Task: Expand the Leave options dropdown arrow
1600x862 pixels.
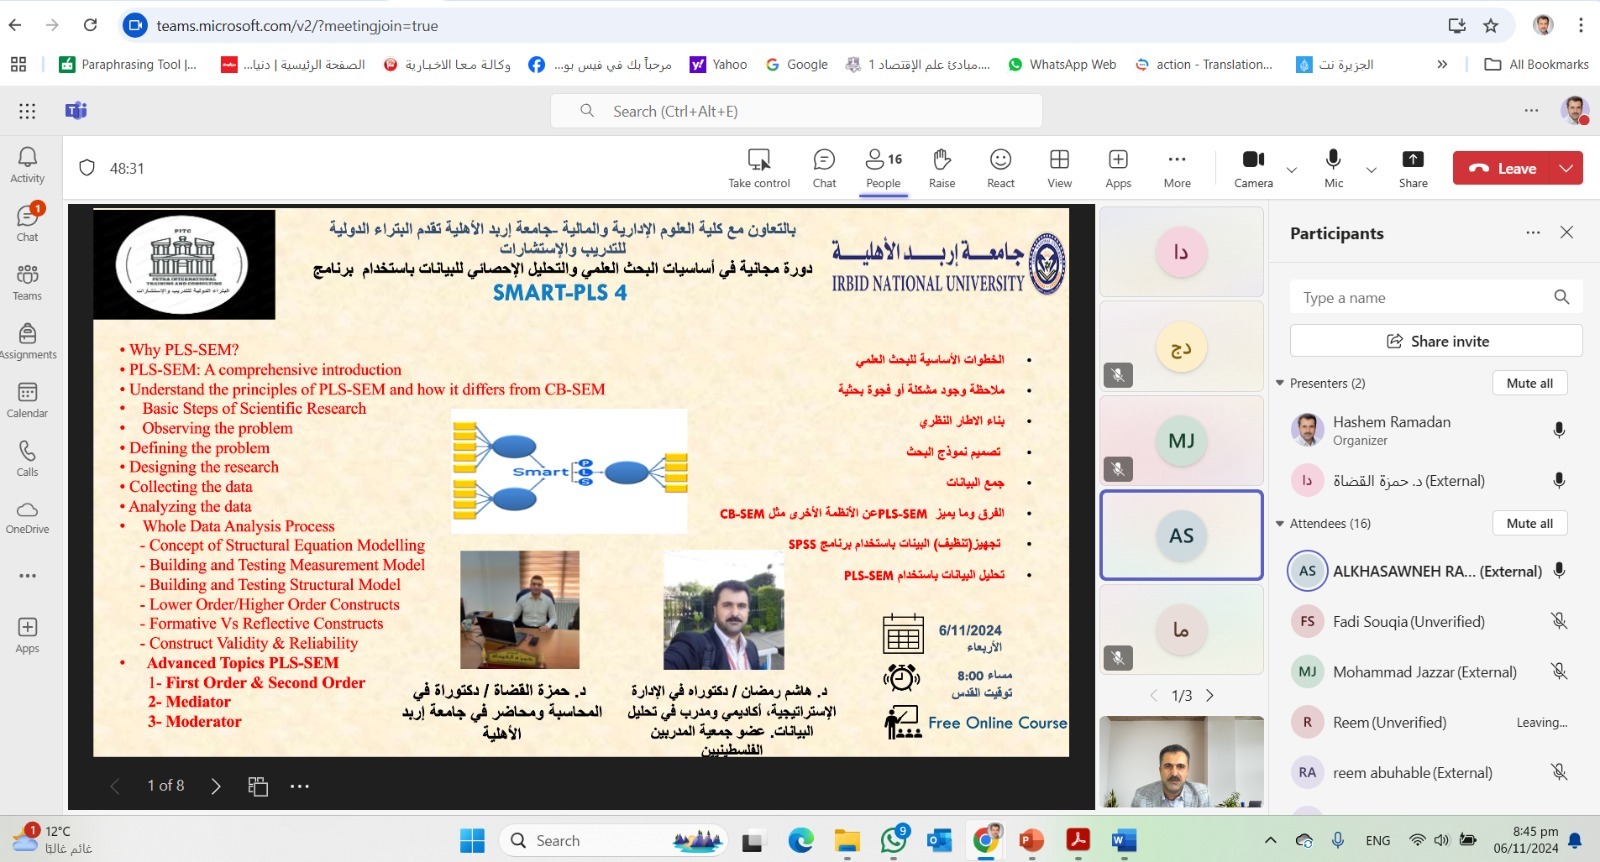Action: (x=1566, y=168)
